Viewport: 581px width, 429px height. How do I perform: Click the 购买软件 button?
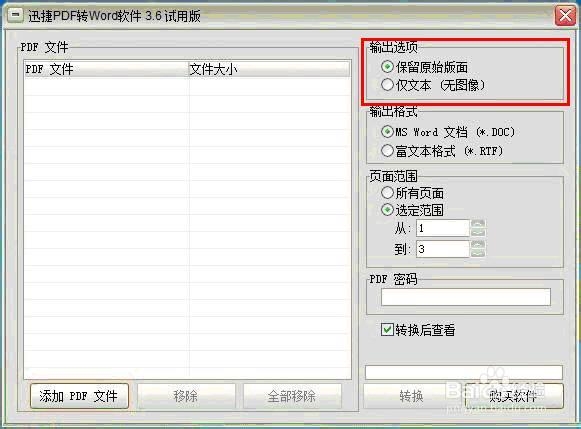tap(514, 396)
